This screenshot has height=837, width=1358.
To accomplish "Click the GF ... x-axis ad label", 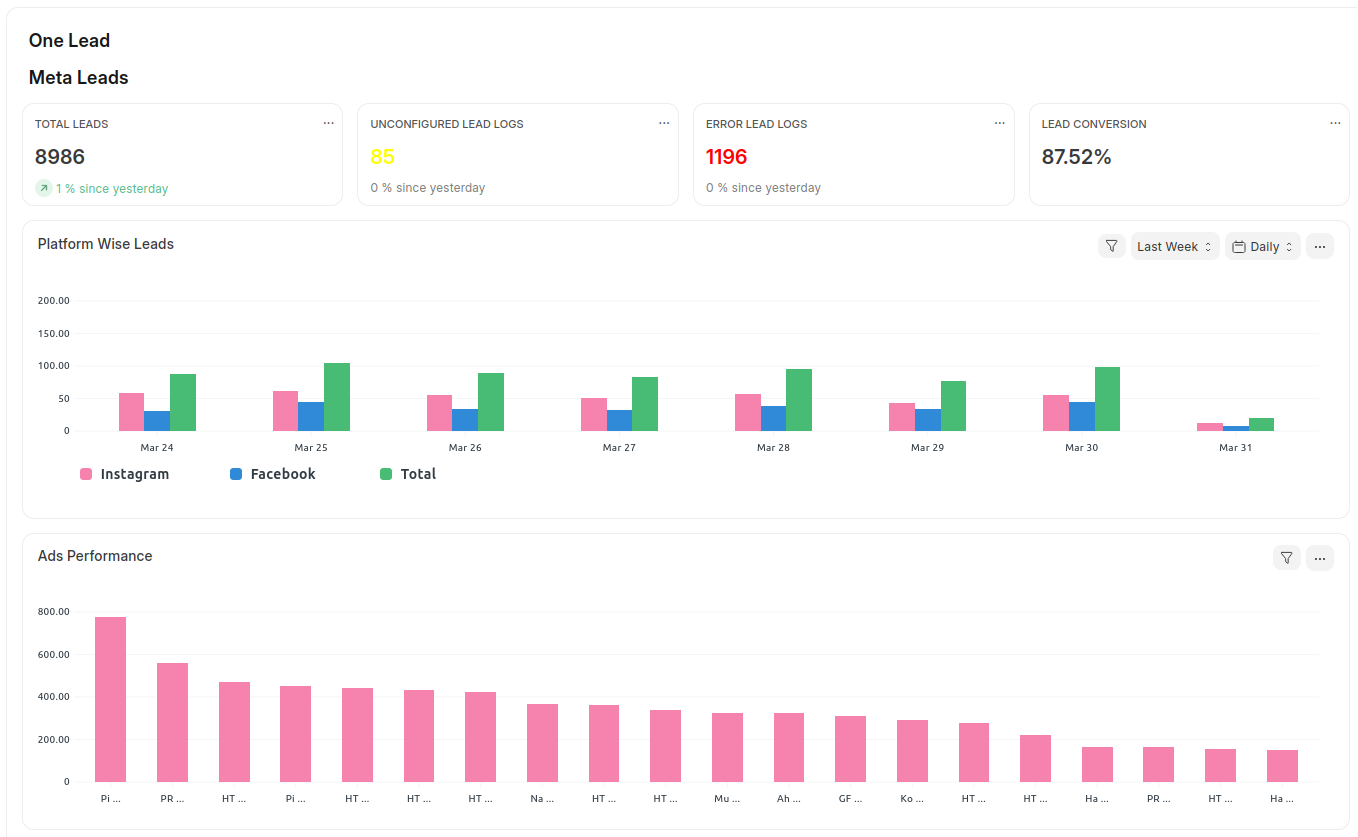I will click(851, 799).
